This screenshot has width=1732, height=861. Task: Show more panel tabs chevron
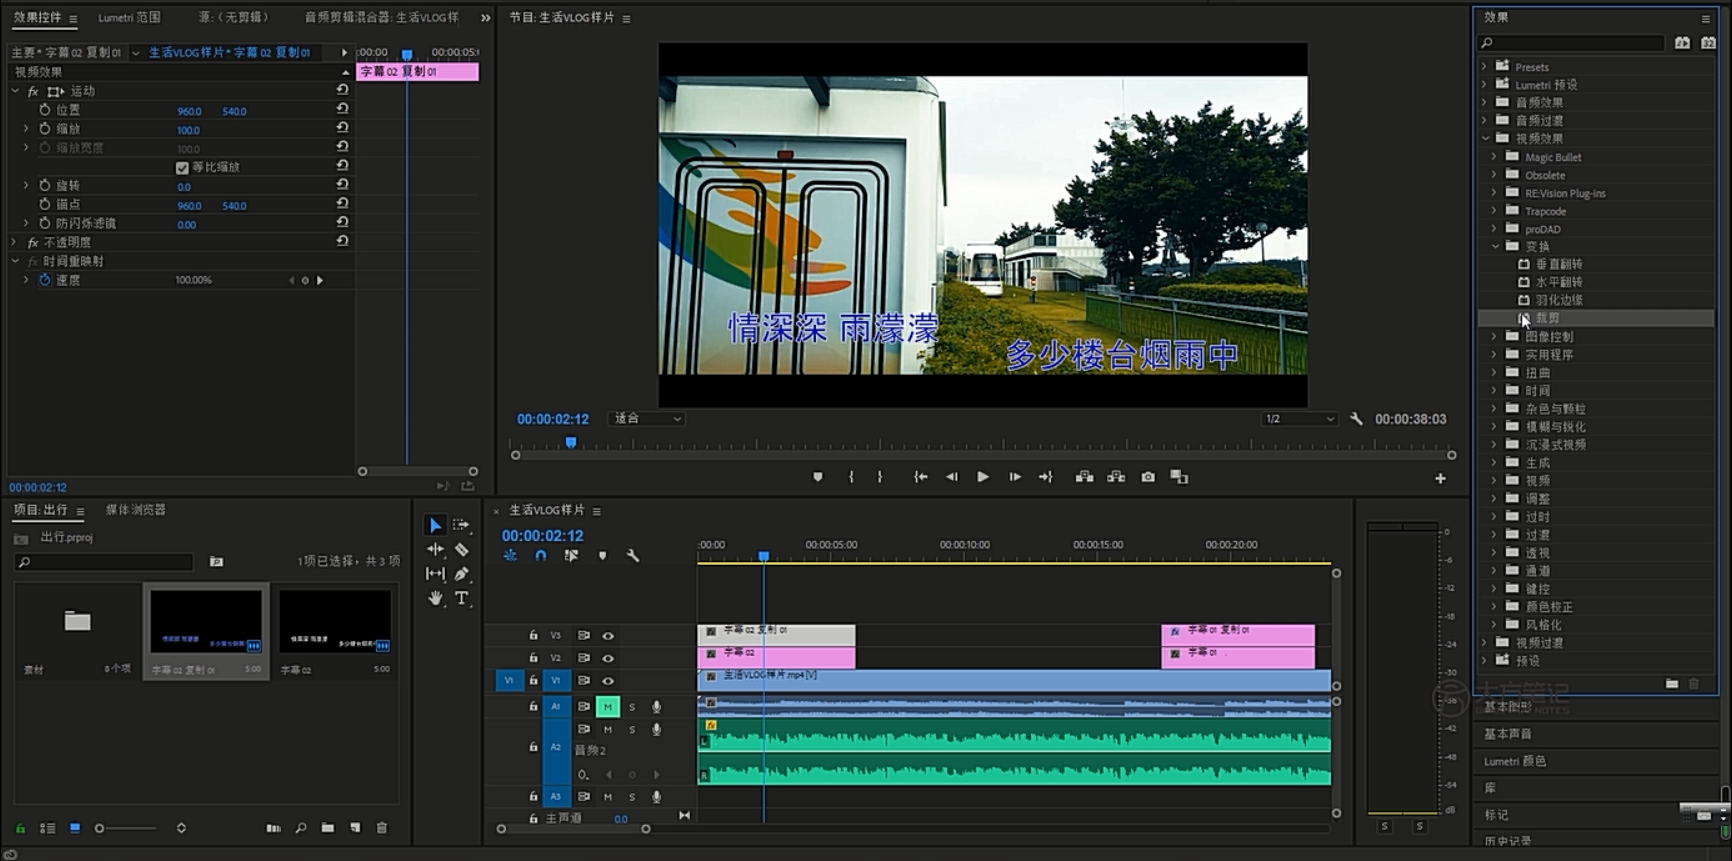[486, 18]
